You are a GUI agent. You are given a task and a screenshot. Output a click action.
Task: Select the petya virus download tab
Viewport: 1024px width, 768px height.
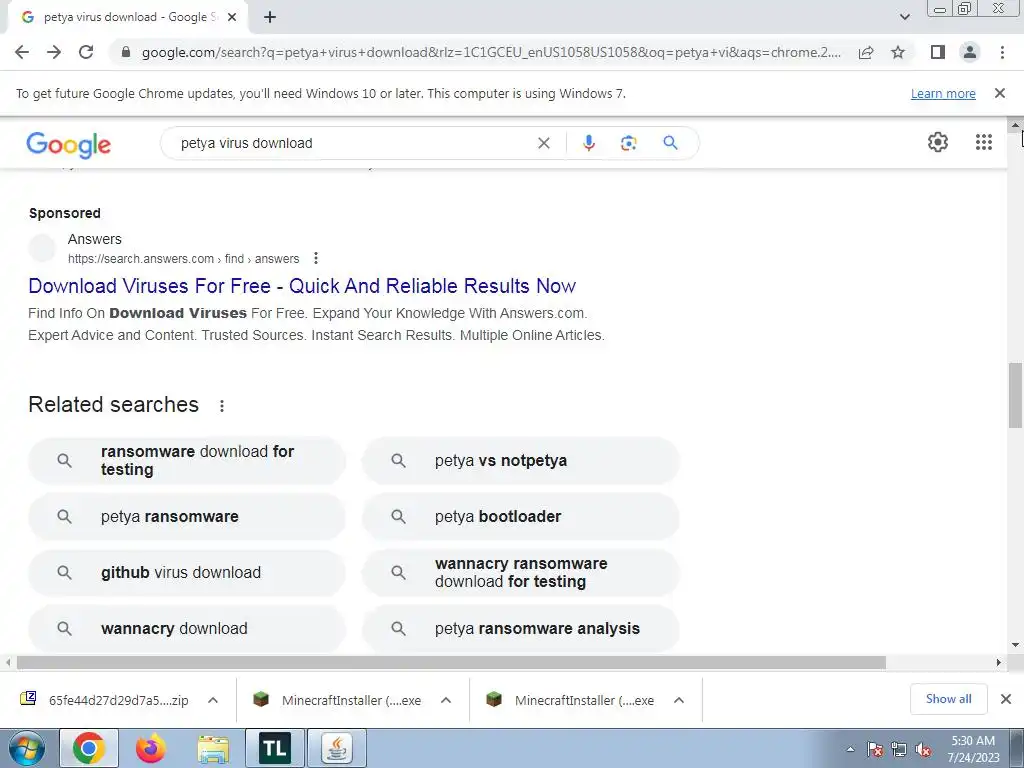pyautogui.click(x=127, y=17)
